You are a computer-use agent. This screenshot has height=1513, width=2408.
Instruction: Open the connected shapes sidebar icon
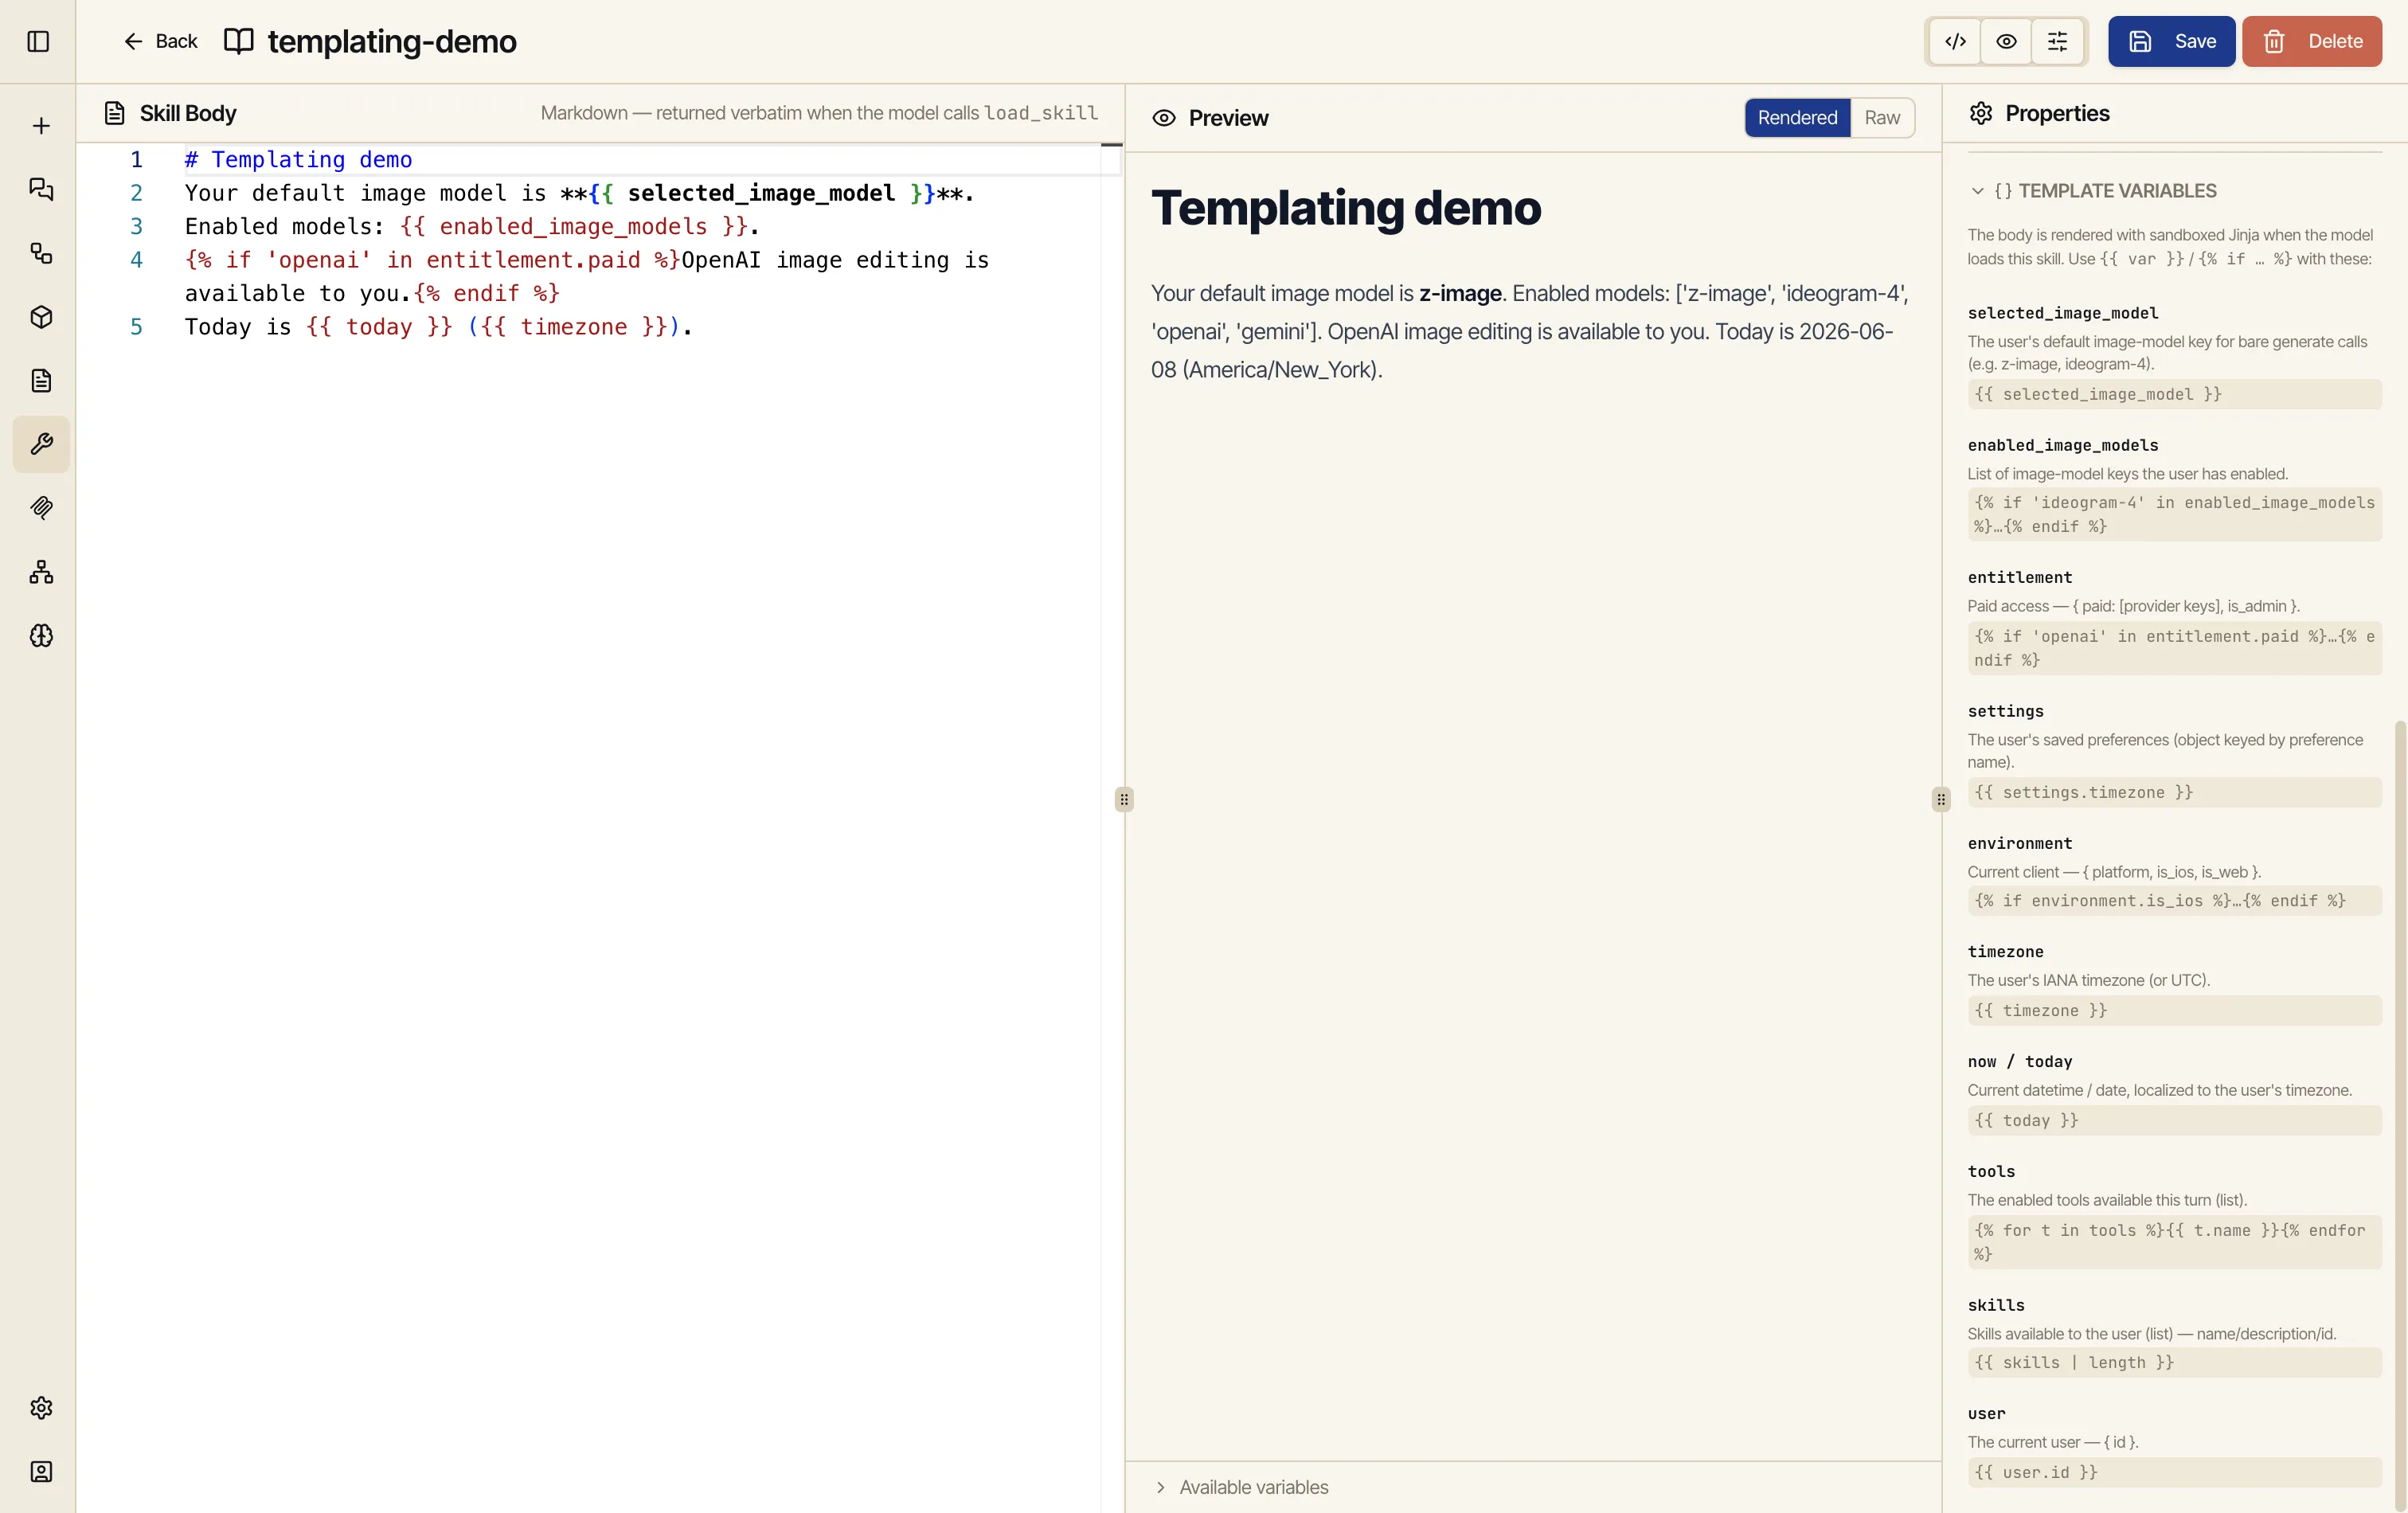click(x=41, y=253)
